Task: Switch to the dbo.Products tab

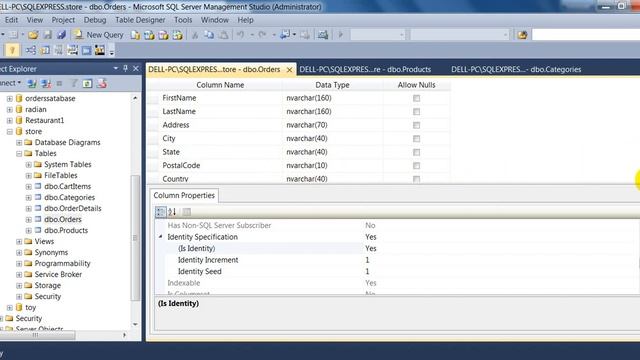Action: (x=365, y=69)
